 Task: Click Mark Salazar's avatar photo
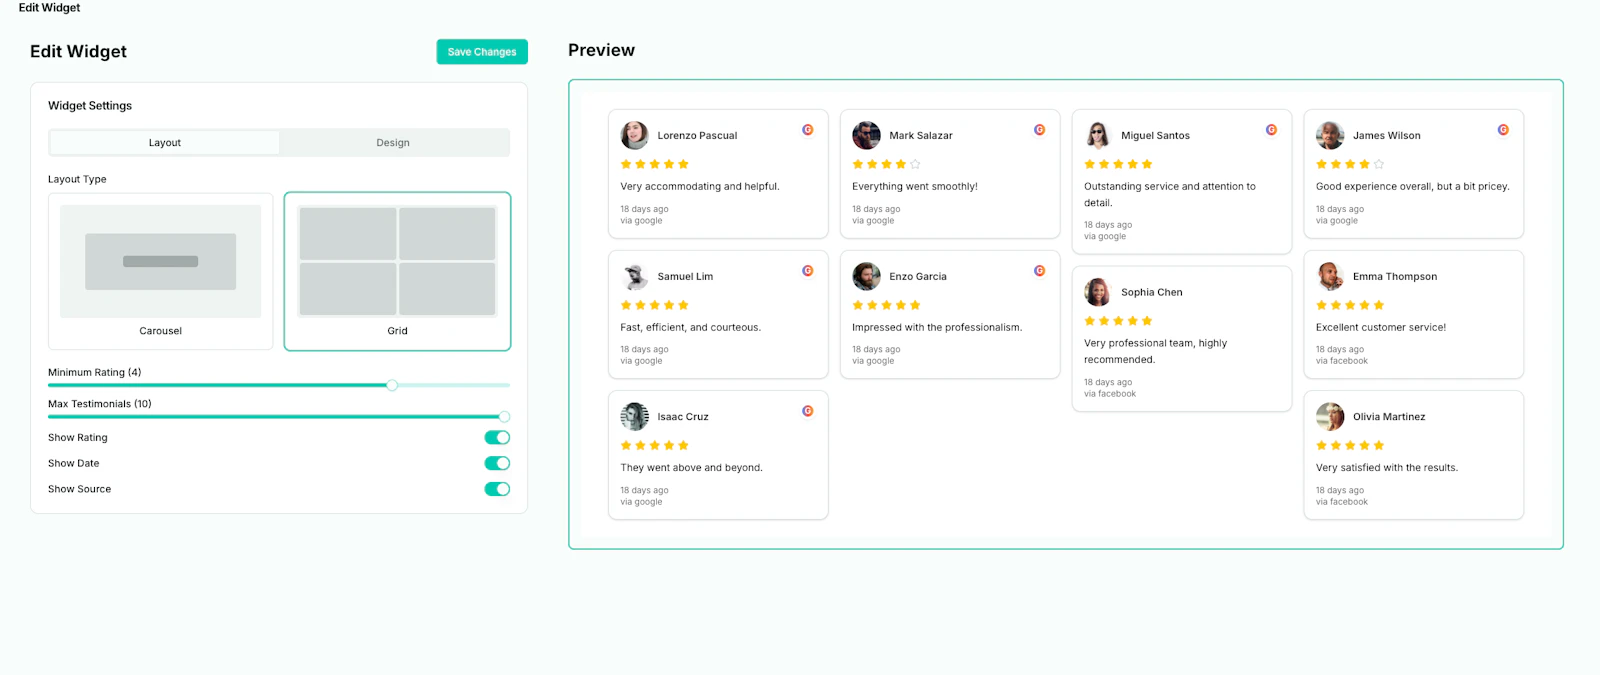[x=866, y=135]
